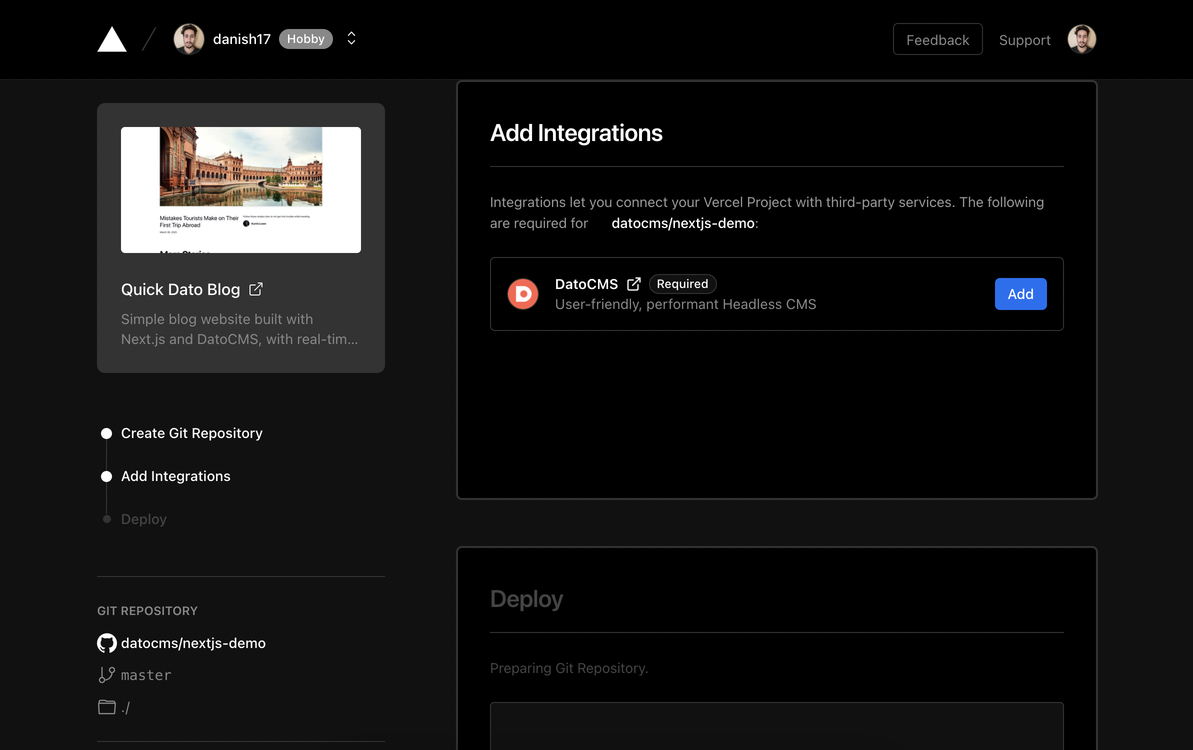Image resolution: width=1193 pixels, height=750 pixels.
Task: Click the git branch icon beside master
Action: (107, 675)
